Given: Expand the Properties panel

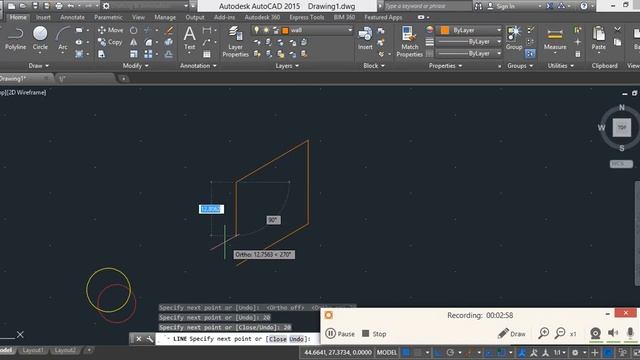Looking at the screenshot, I should click(x=445, y=66).
